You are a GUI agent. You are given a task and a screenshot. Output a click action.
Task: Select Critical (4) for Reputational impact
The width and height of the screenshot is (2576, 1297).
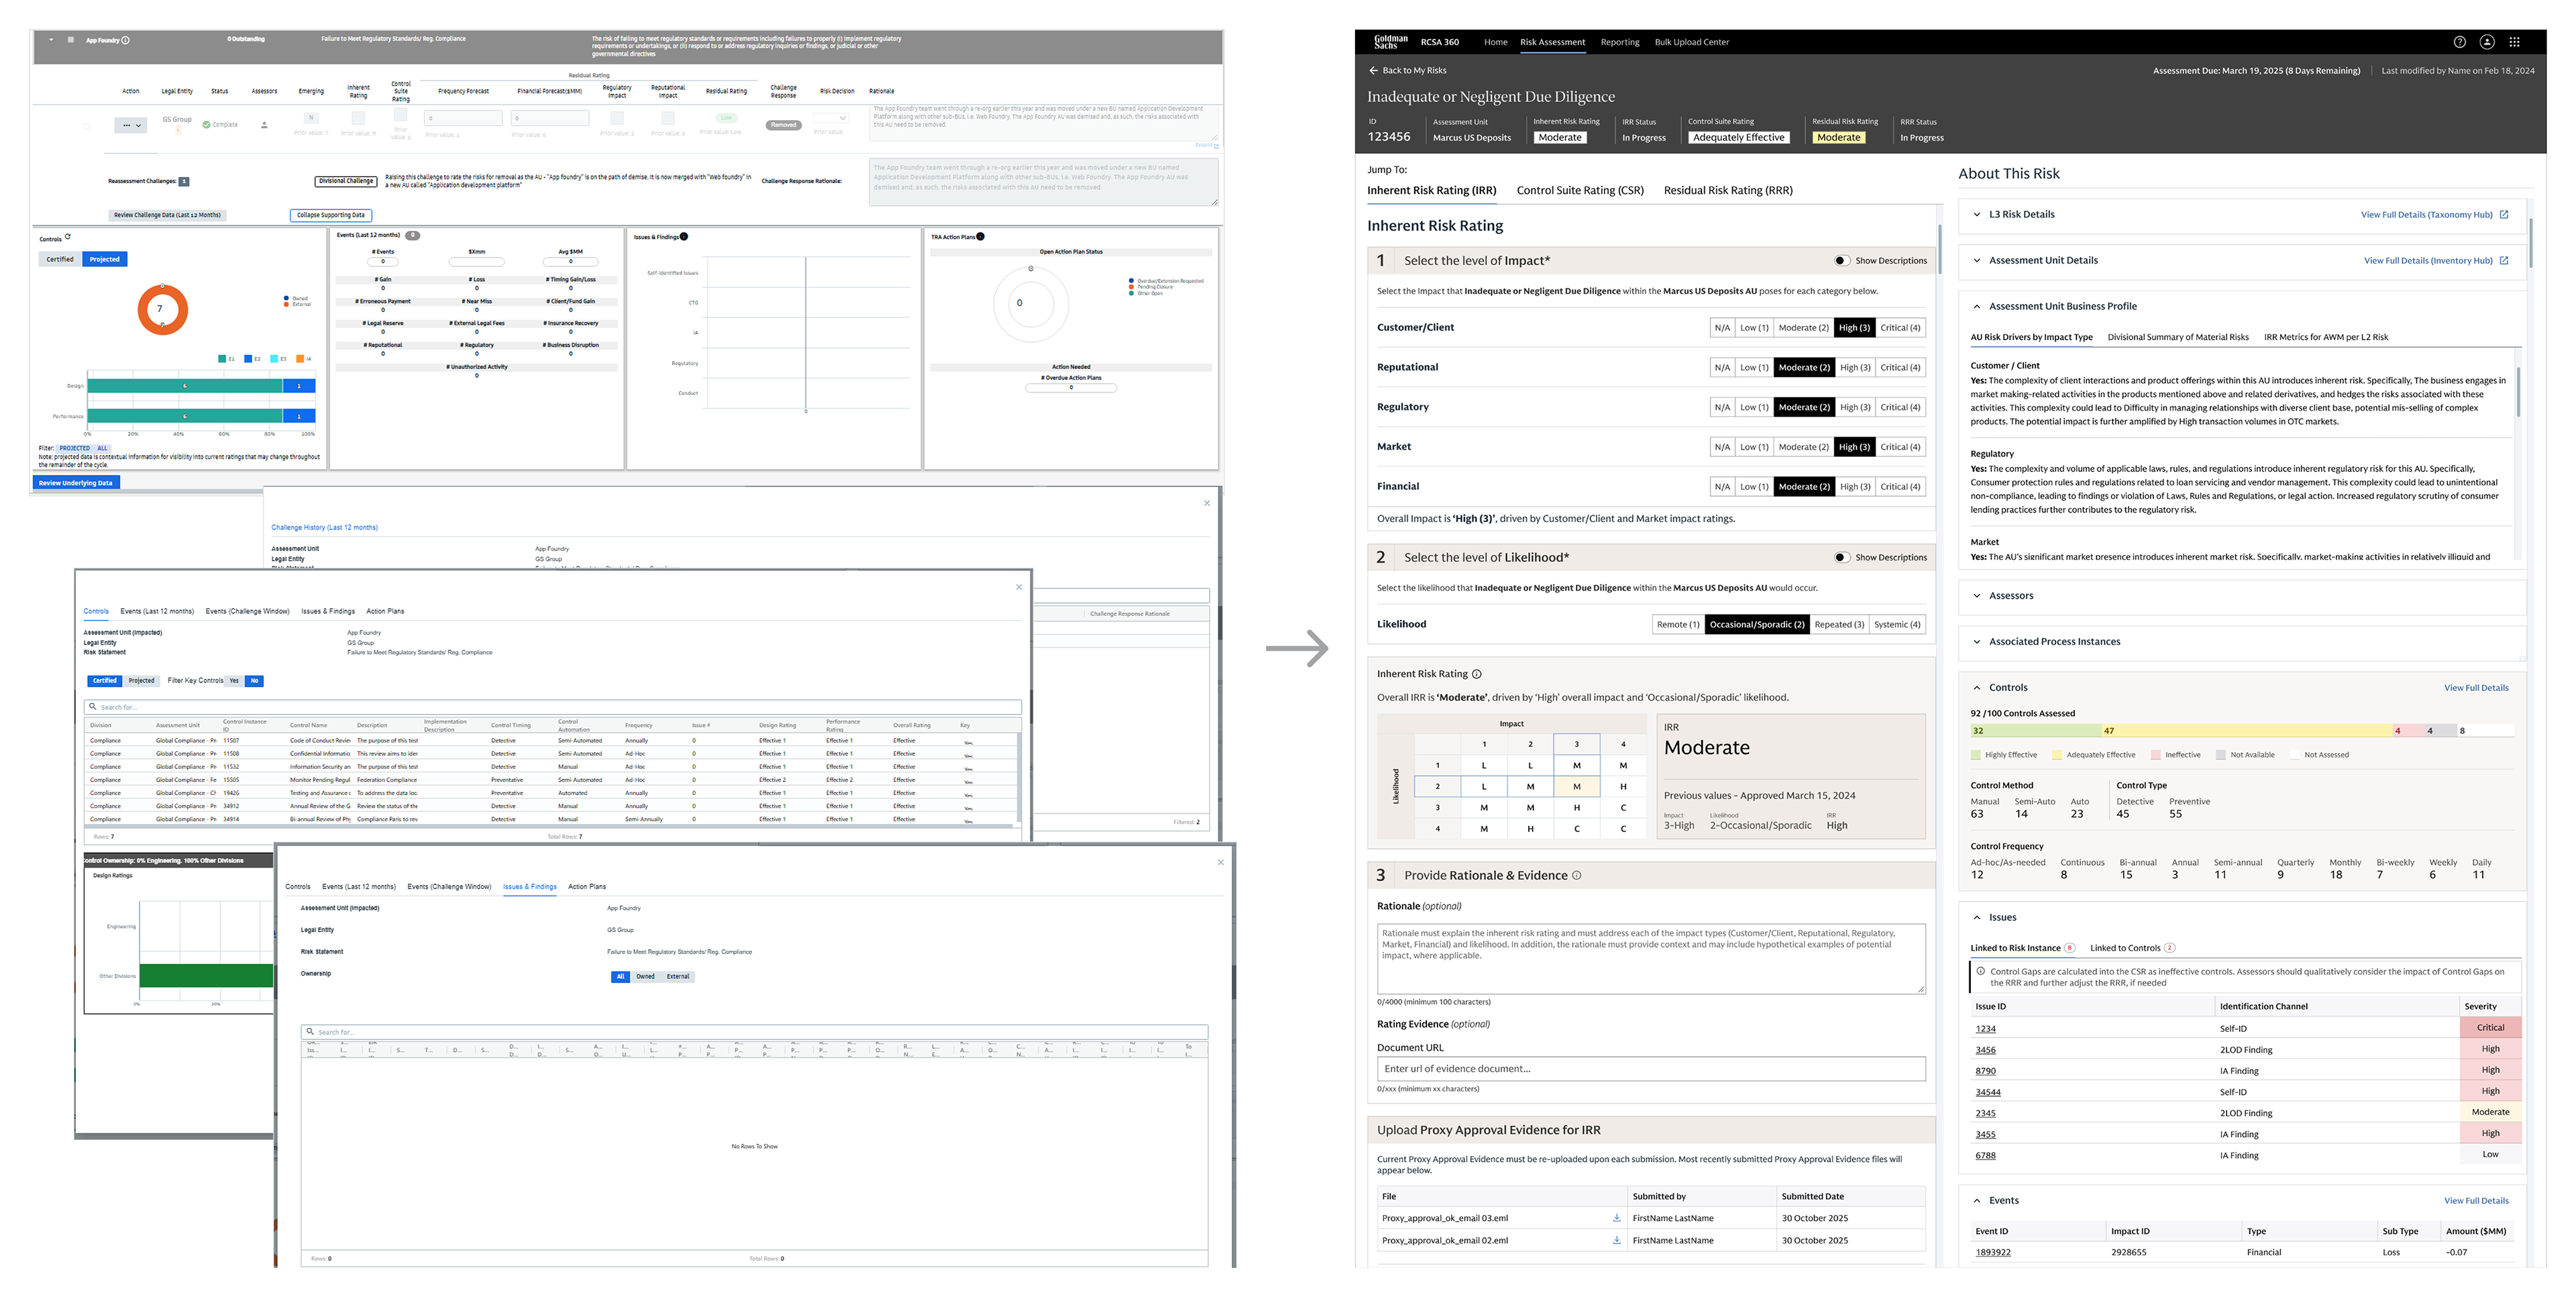click(x=1899, y=367)
